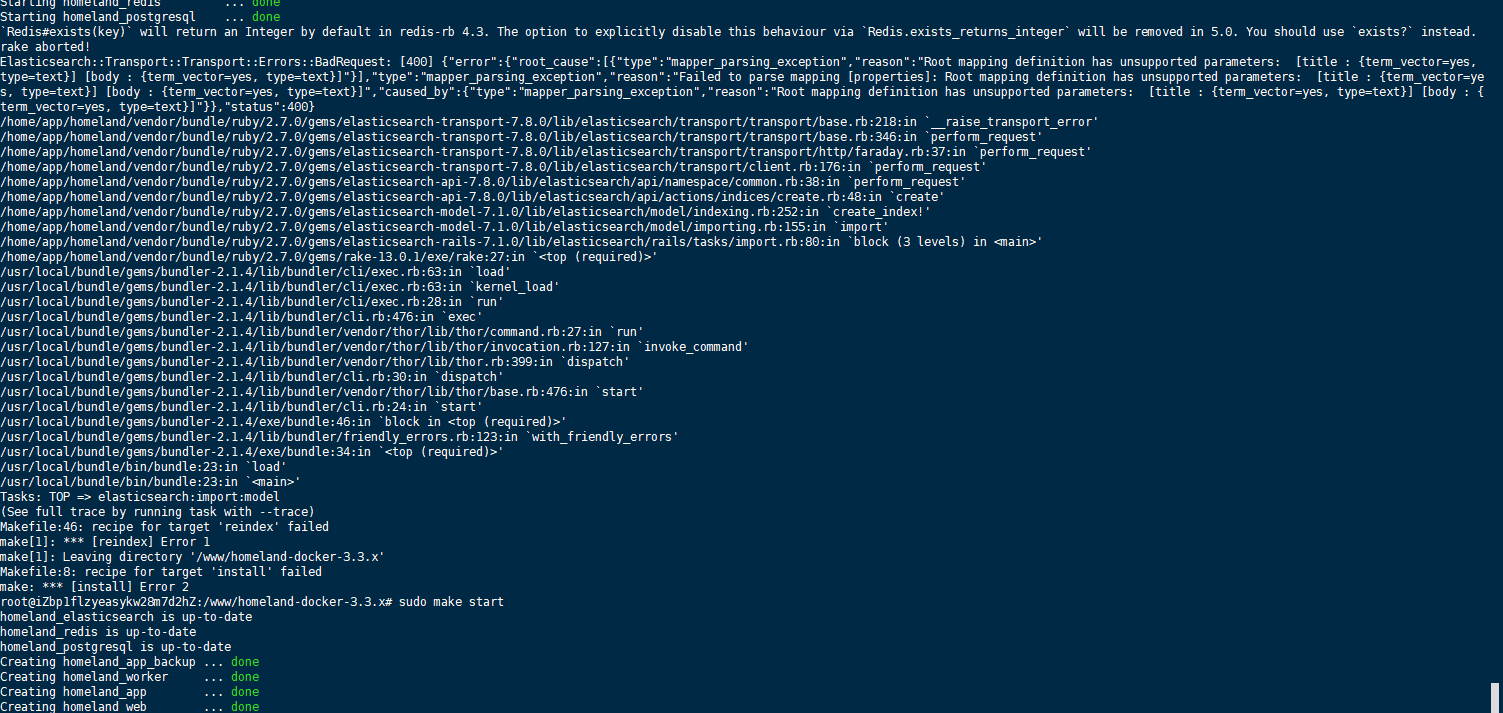Click the 'make: *** [install] Error 2' line
Screen dimensions: 1503x713
94,587
